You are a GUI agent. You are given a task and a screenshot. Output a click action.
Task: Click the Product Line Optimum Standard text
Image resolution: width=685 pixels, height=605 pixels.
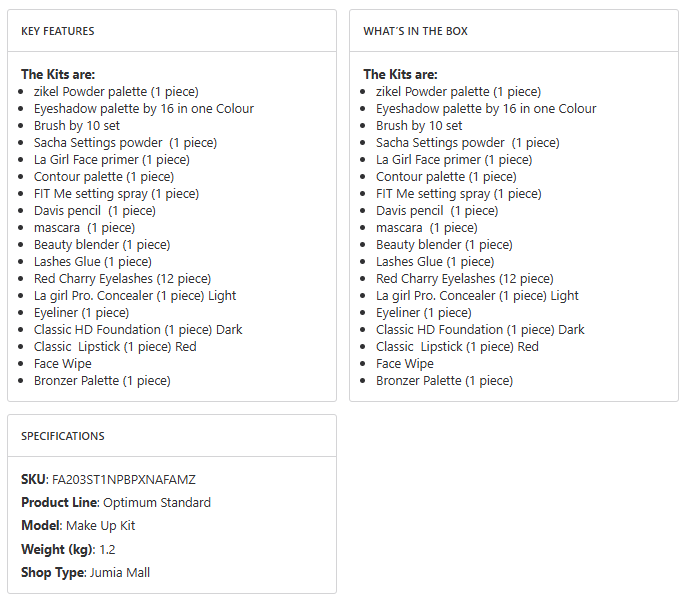[x=116, y=502]
